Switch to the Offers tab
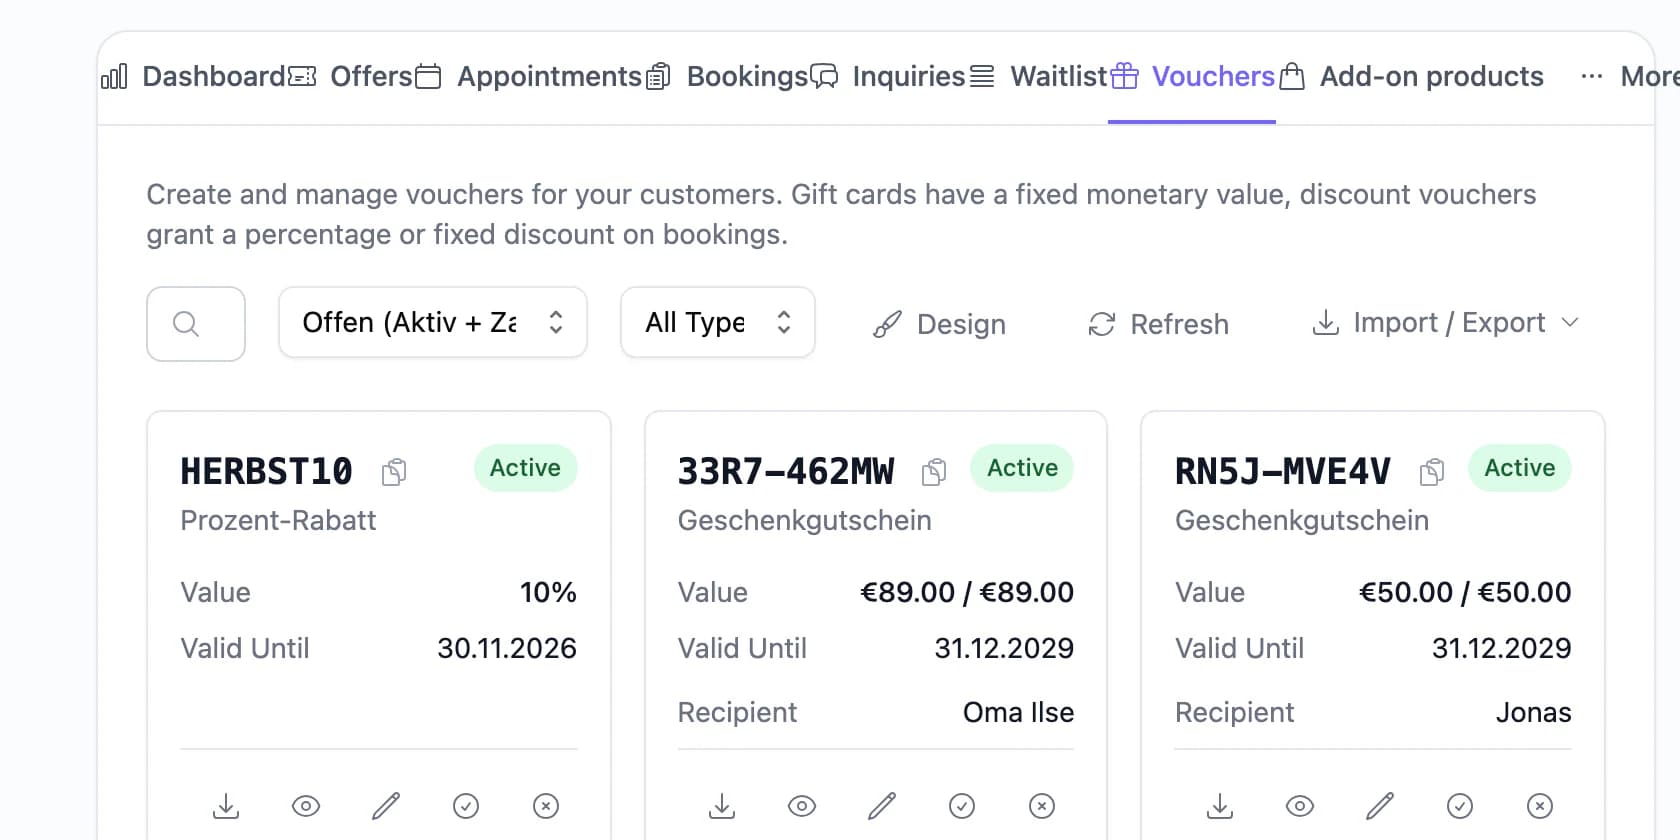The height and width of the screenshot is (840, 1680). 350,77
